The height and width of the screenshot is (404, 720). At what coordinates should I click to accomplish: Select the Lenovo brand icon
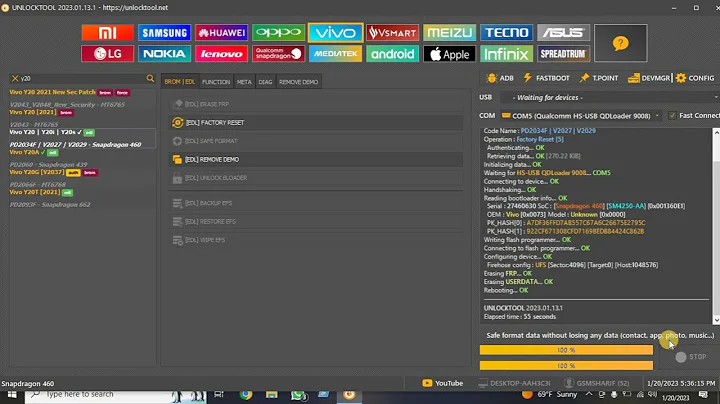221,54
